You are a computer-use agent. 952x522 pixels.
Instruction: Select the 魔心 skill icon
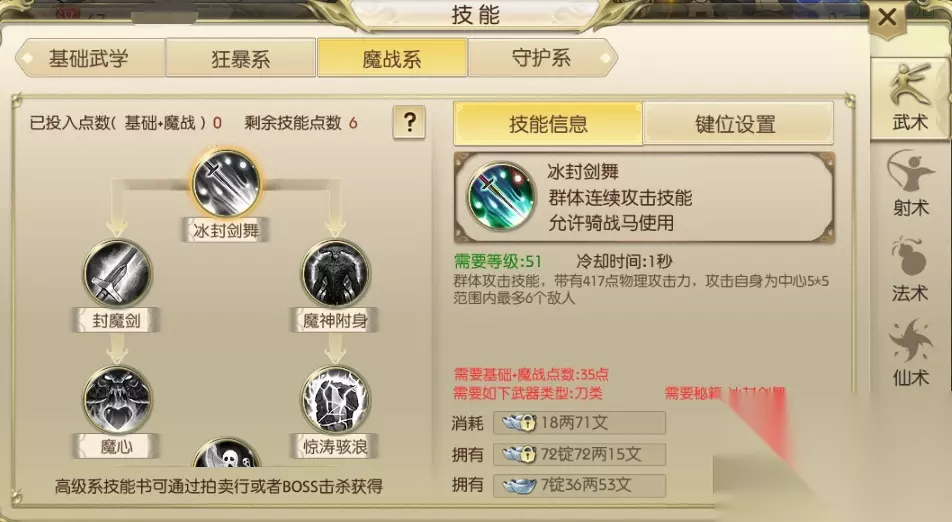(x=117, y=399)
